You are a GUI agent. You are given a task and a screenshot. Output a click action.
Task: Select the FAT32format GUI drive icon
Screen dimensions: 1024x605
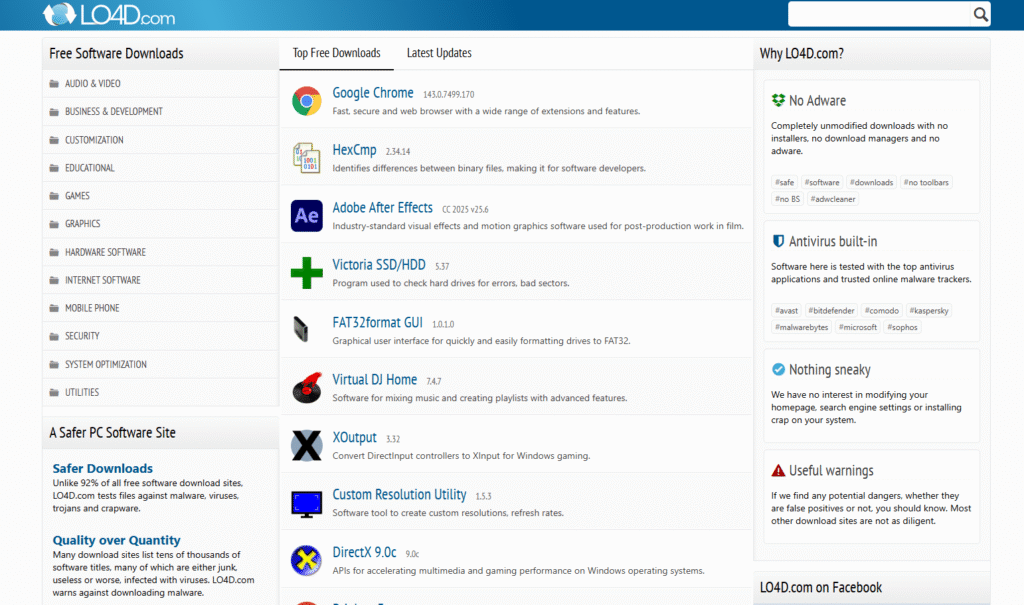click(x=302, y=330)
